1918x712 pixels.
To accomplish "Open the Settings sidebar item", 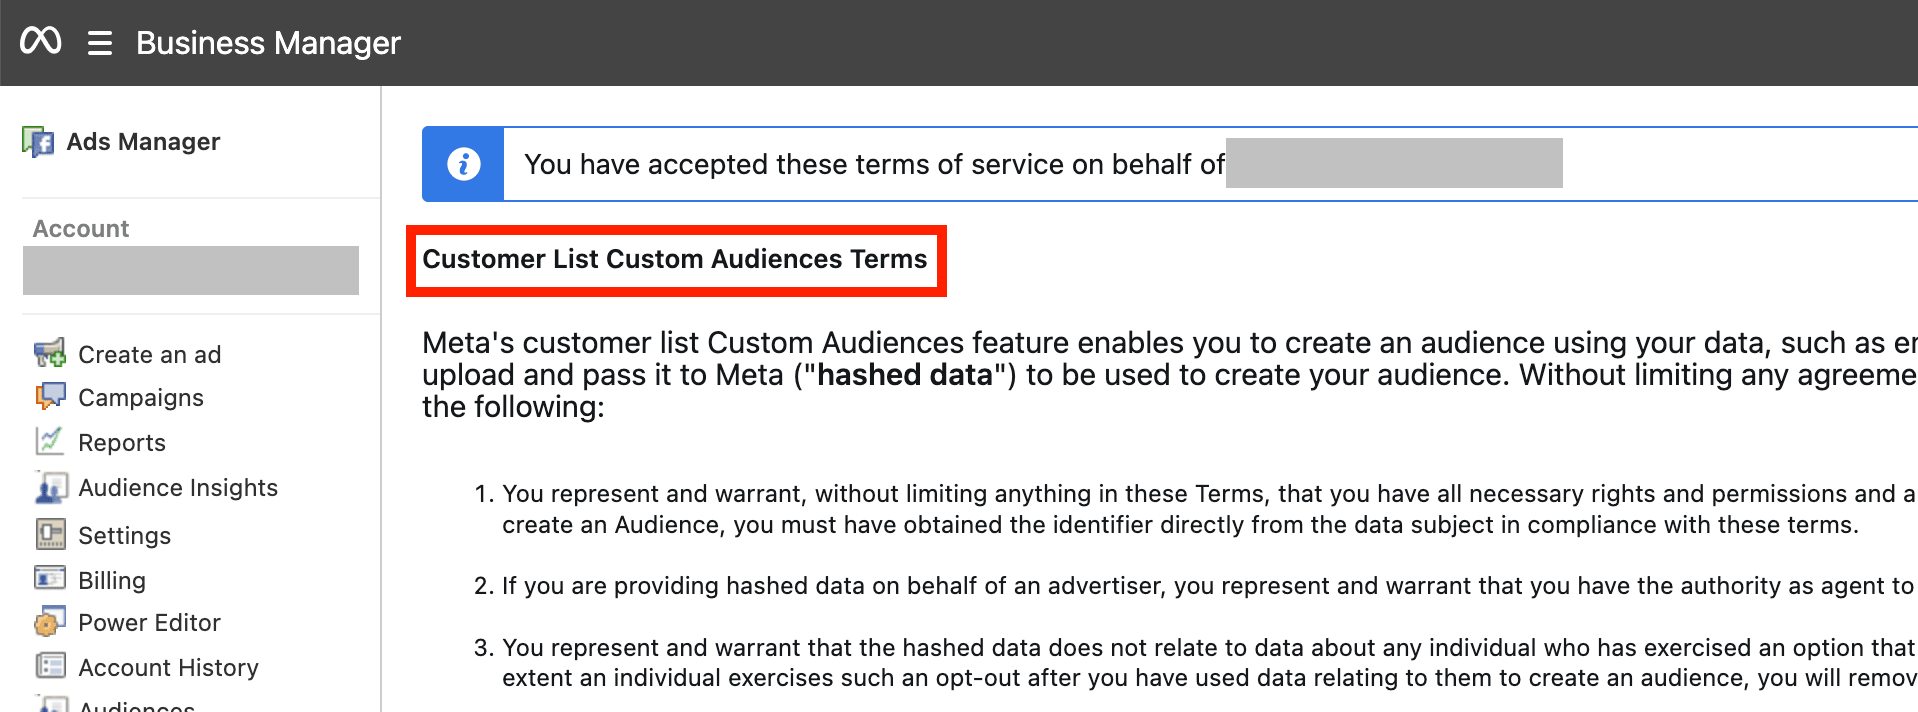I will tap(124, 536).
